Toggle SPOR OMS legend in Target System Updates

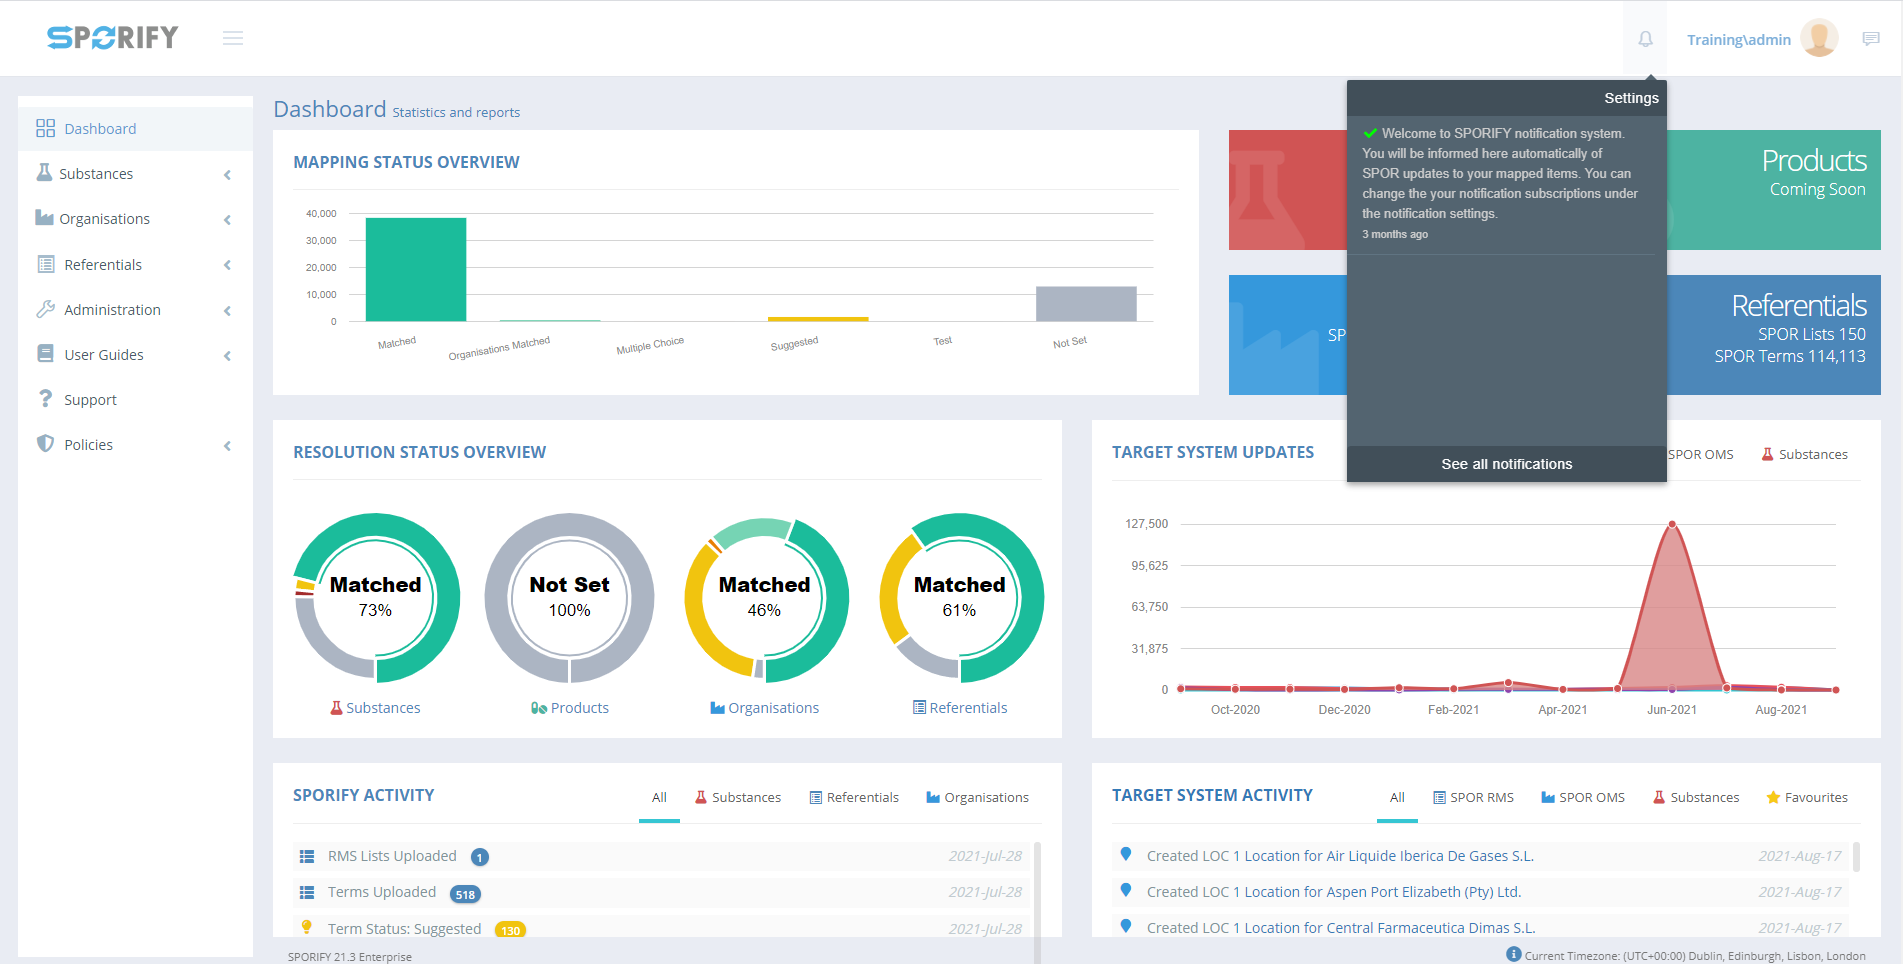click(1700, 454)
